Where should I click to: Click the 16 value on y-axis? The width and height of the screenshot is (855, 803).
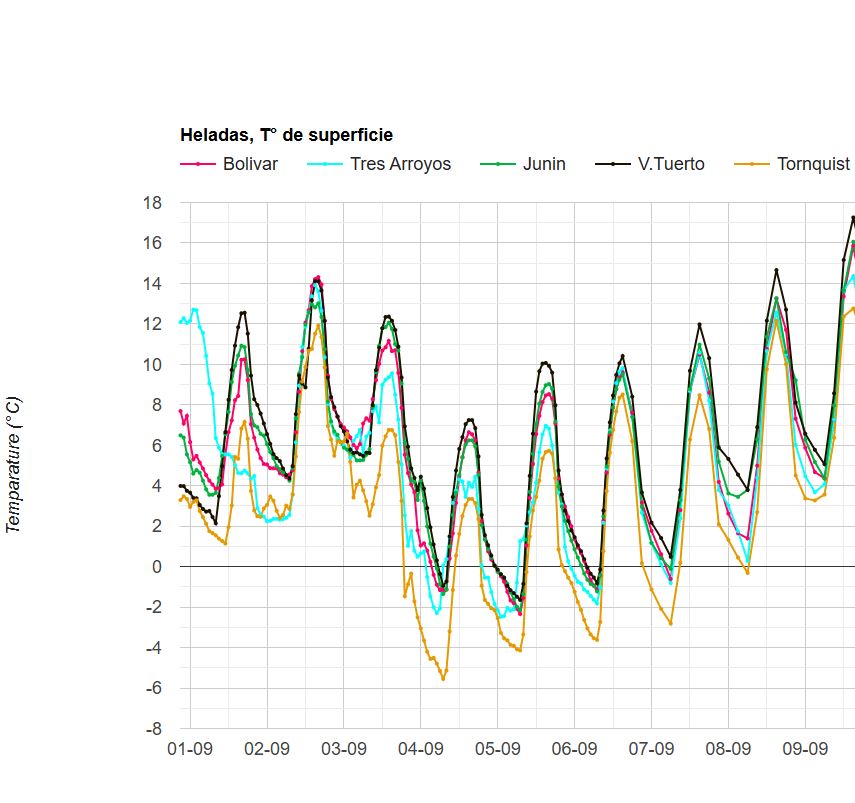point(153,243)
